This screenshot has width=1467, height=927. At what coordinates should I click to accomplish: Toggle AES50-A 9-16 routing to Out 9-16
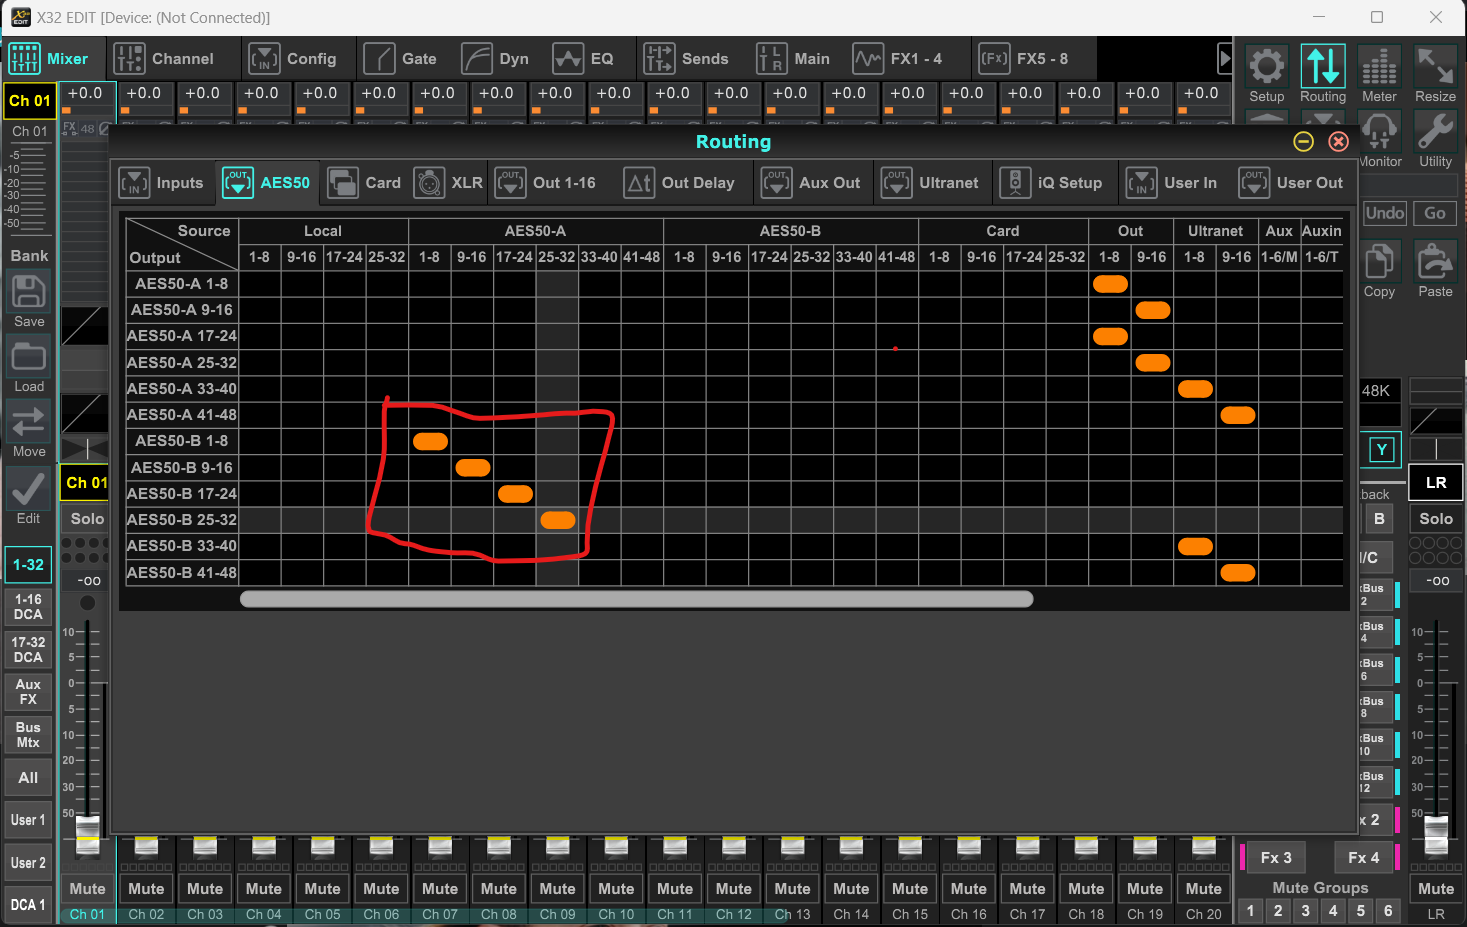point(1153,310)
